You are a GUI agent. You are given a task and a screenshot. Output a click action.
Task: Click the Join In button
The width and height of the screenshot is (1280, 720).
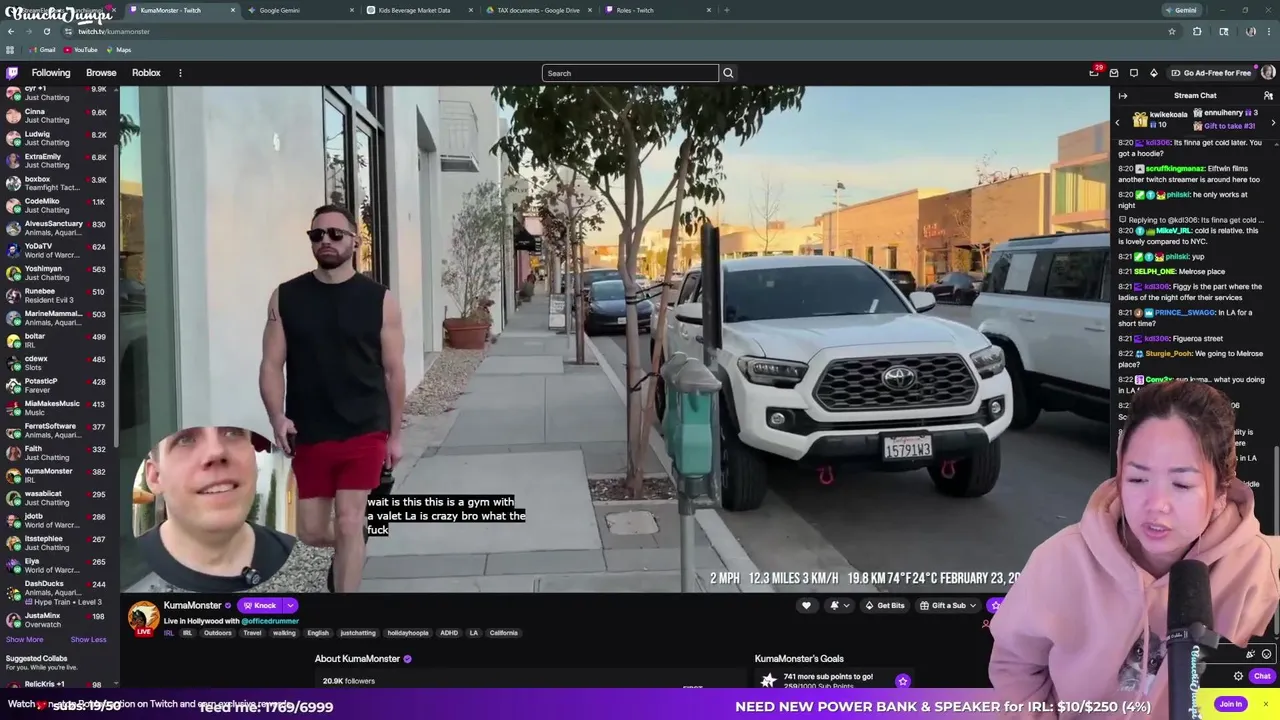[1230, 704]
